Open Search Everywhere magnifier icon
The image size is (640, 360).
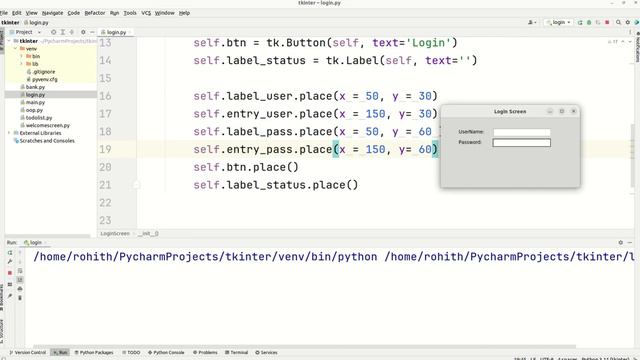618,22
